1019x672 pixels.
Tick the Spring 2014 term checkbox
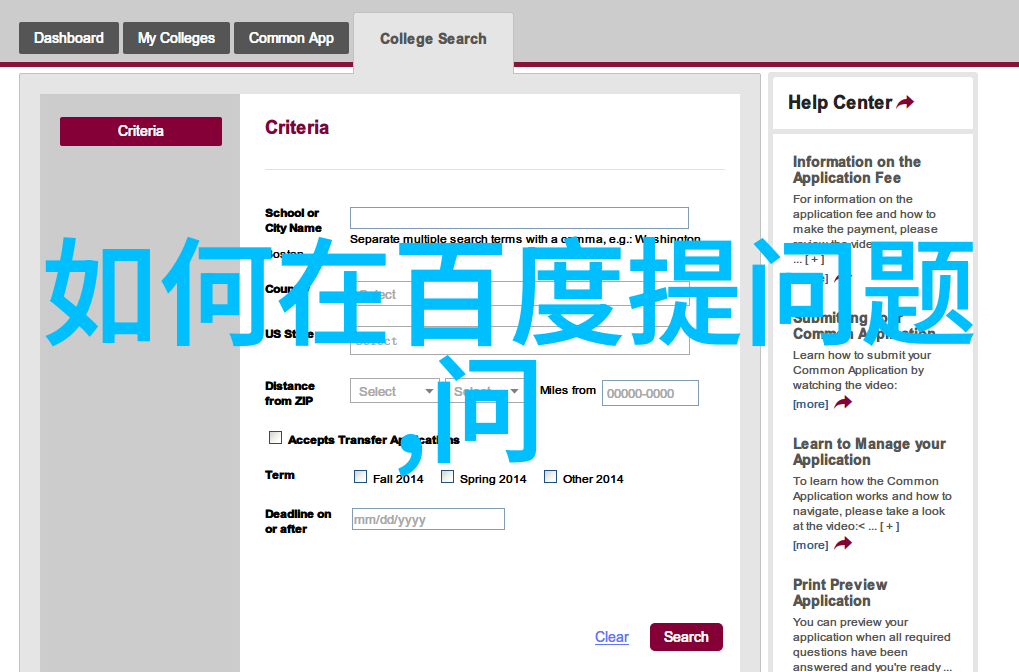click(x=448, y=477)
